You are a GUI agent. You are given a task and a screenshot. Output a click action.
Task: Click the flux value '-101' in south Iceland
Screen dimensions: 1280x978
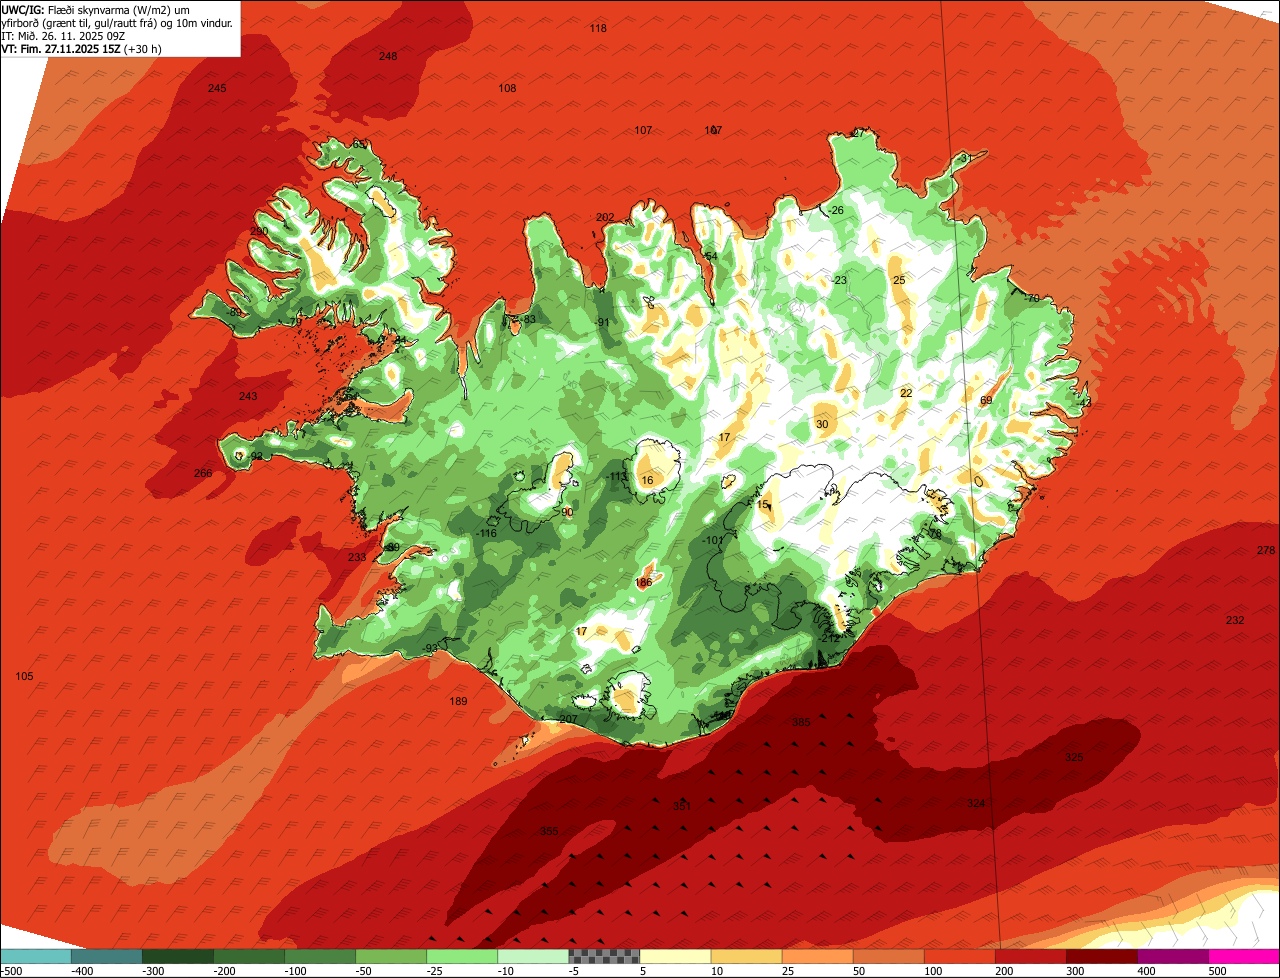pyautogui.click(x=713, y=540)
